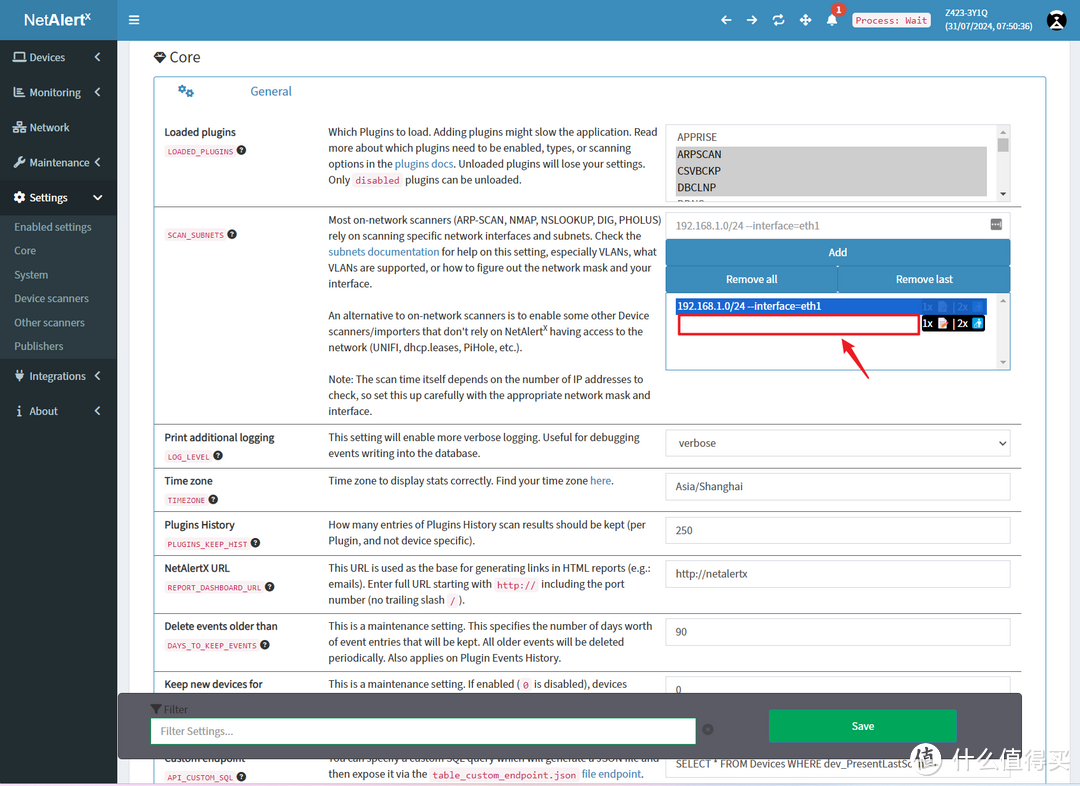Viewport: 1080px width, 786px height.
Task: Click the help icon beside SCAN_SUBNETS
Action: click(232, 235)
